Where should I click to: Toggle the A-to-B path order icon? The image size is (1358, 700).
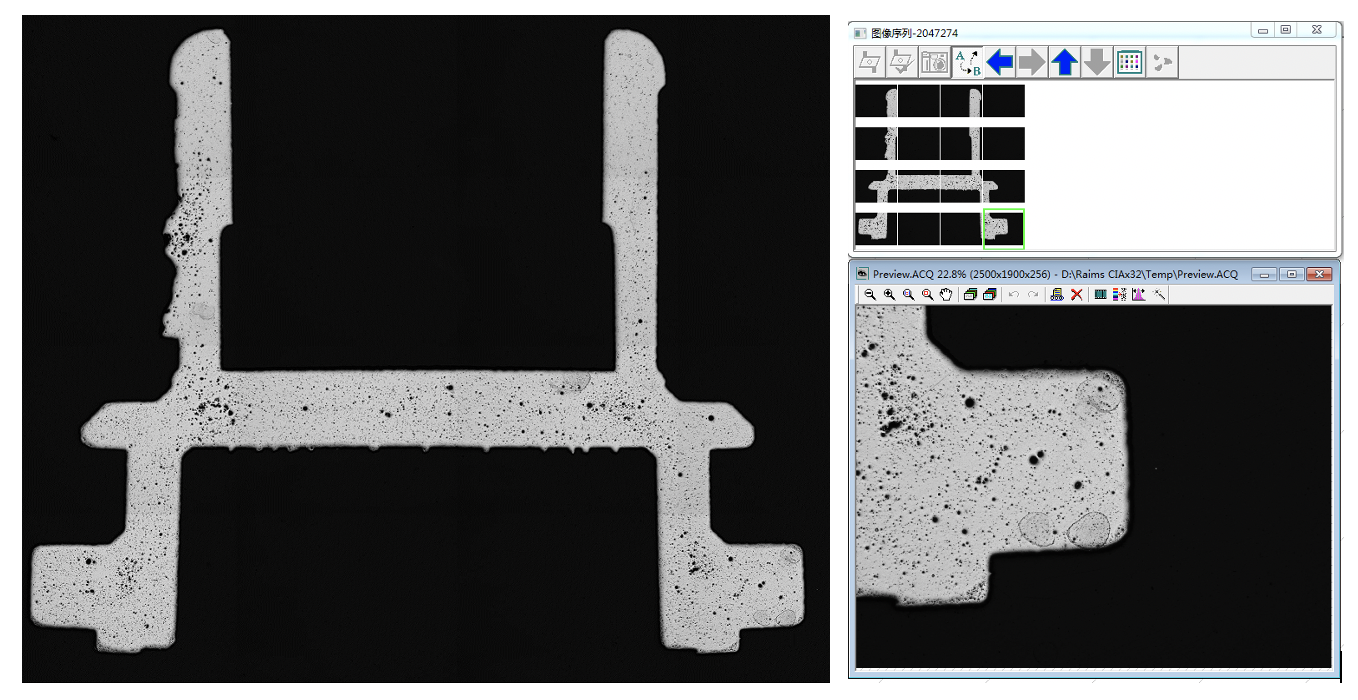(x=967, y=62)
